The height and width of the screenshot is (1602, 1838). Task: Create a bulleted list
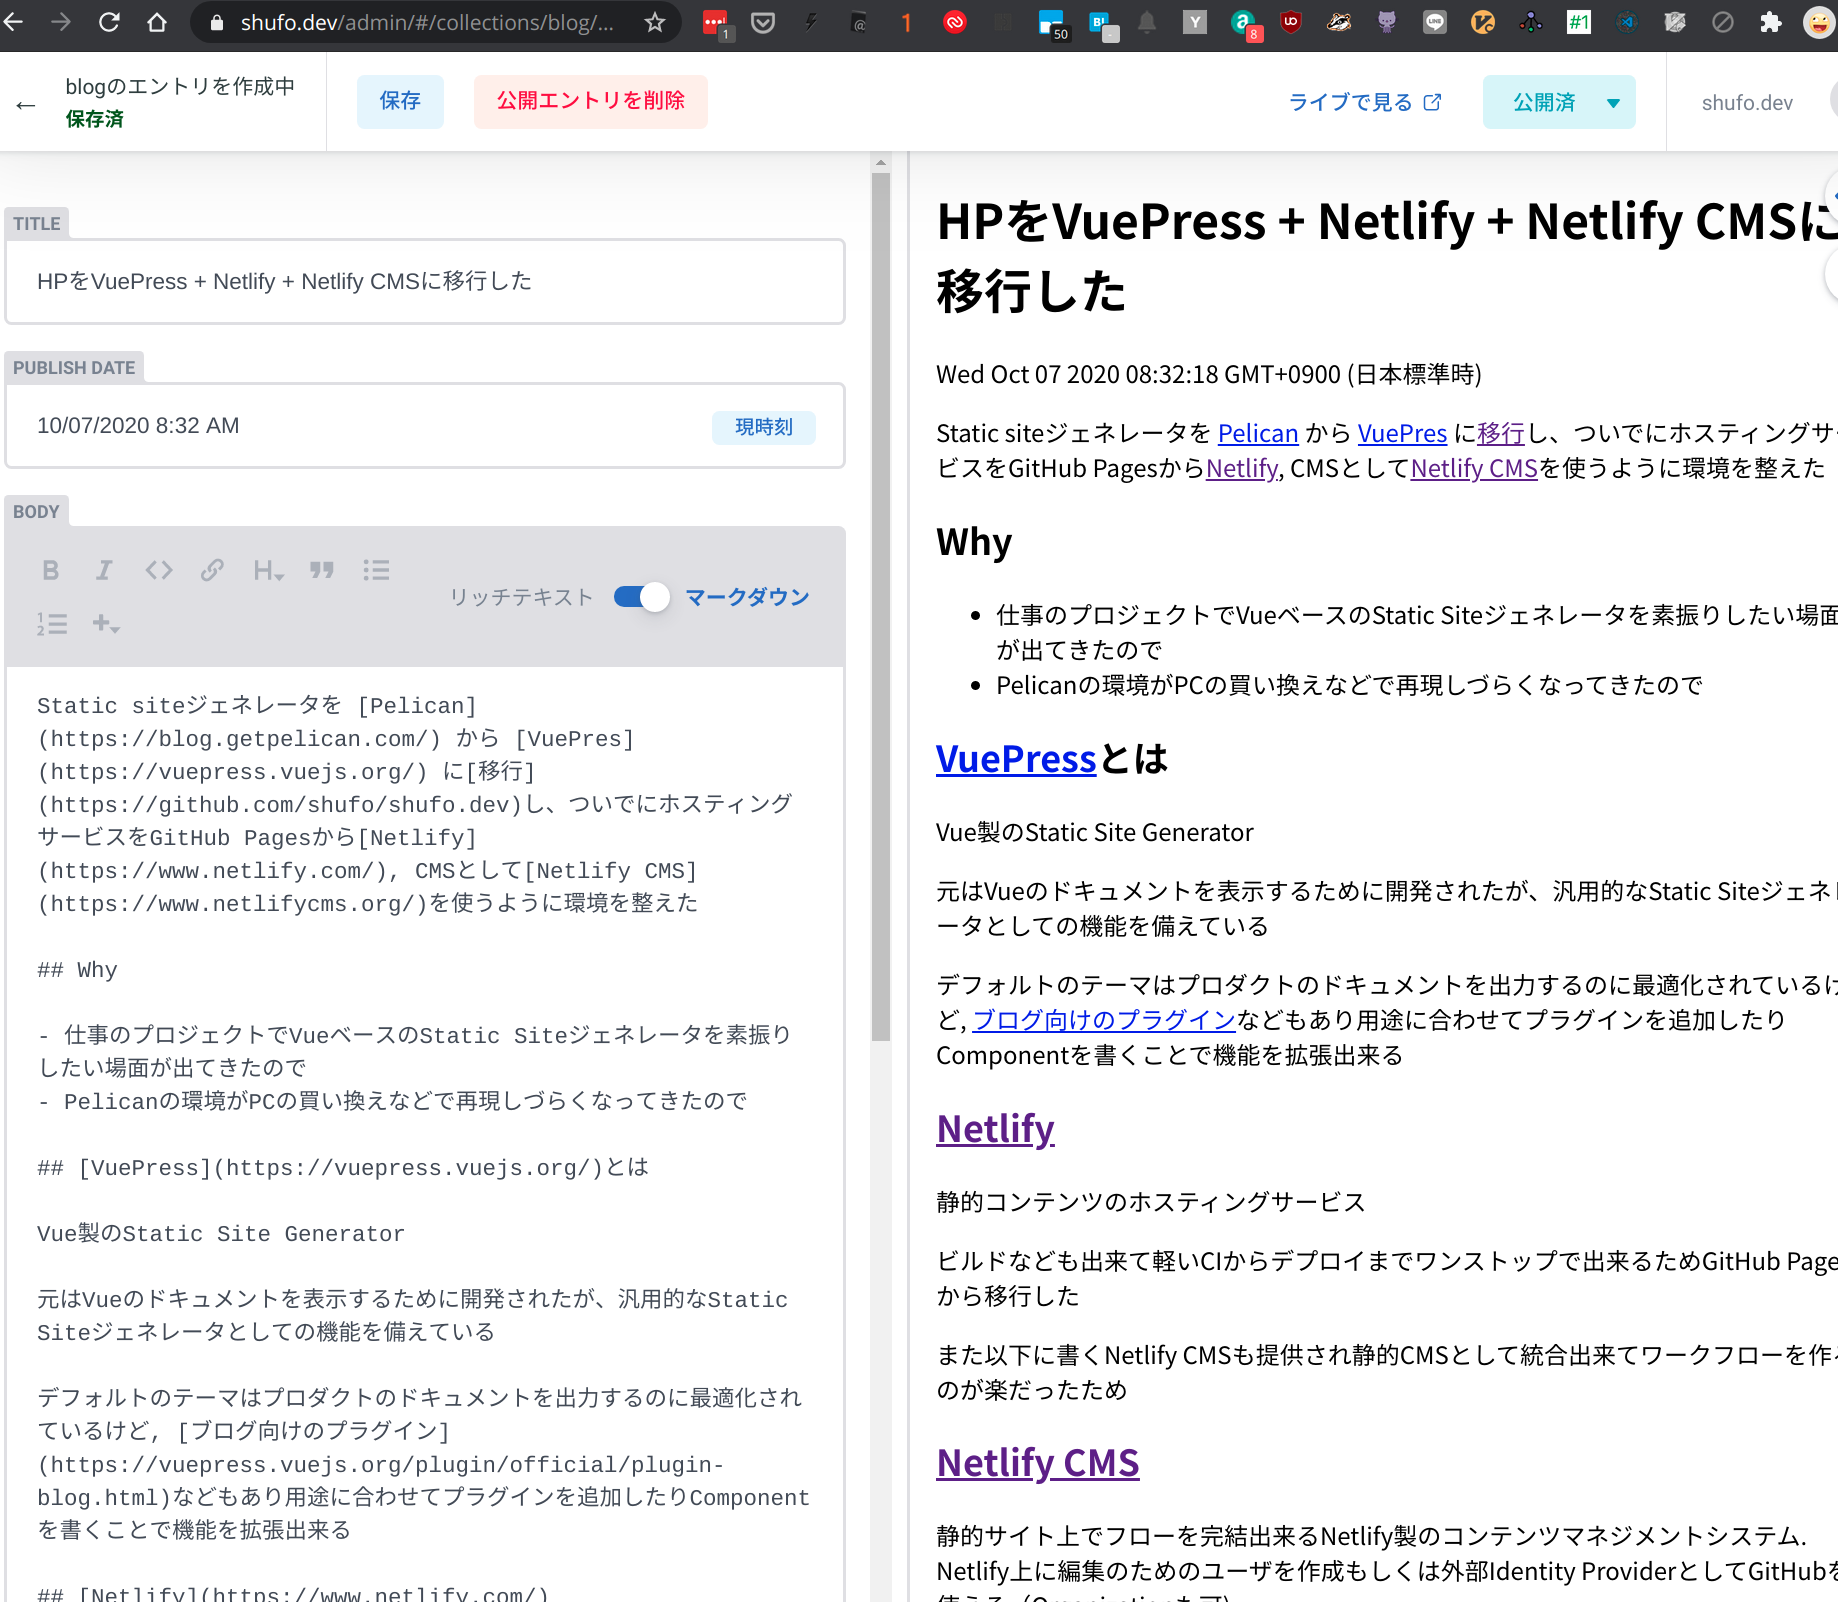(376, 570)
